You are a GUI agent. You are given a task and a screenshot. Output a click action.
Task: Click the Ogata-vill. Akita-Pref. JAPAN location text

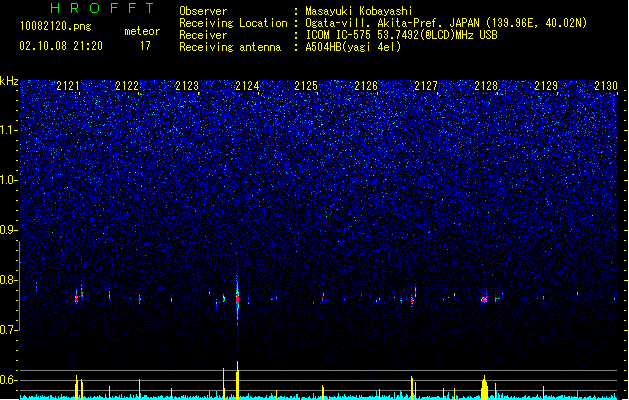[x=446, y=23]
